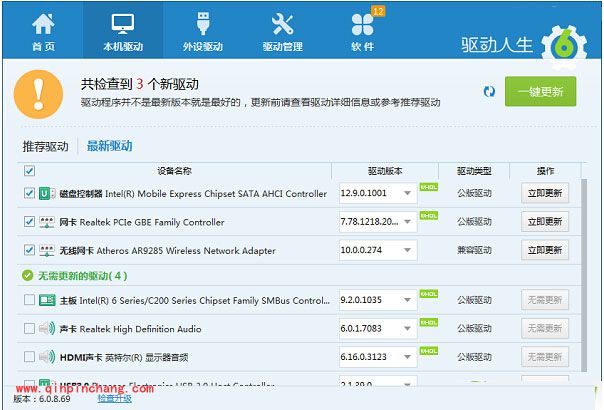Click the 设备名称 column header
The width and height of the screenshot is (604, 410).
click(x=174, y=171)
